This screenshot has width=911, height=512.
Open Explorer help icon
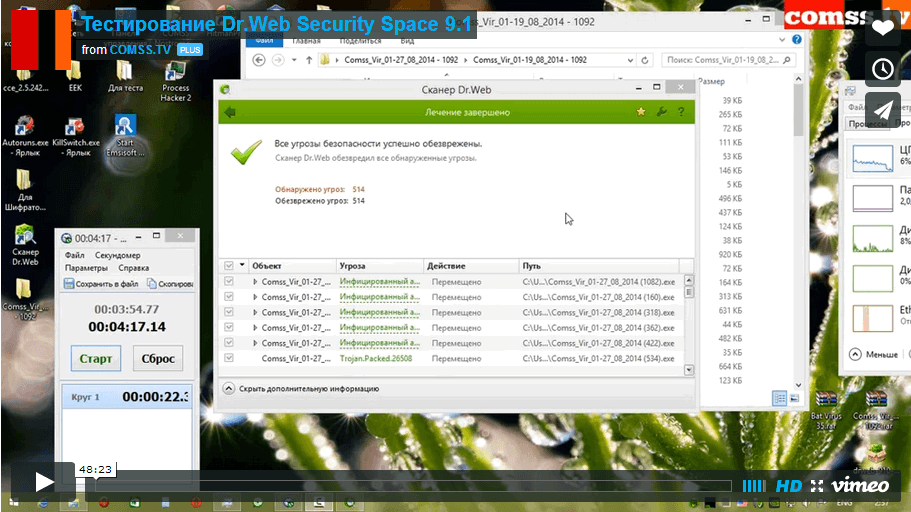click(797, 40)
